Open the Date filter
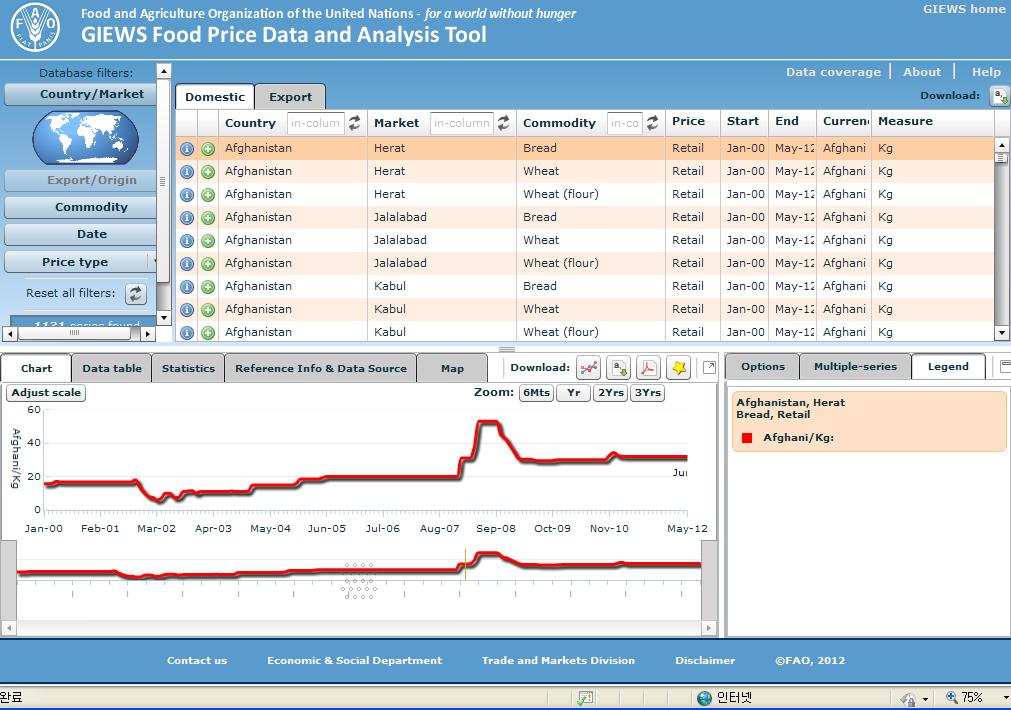The image size is (1011, 710). 81,234
